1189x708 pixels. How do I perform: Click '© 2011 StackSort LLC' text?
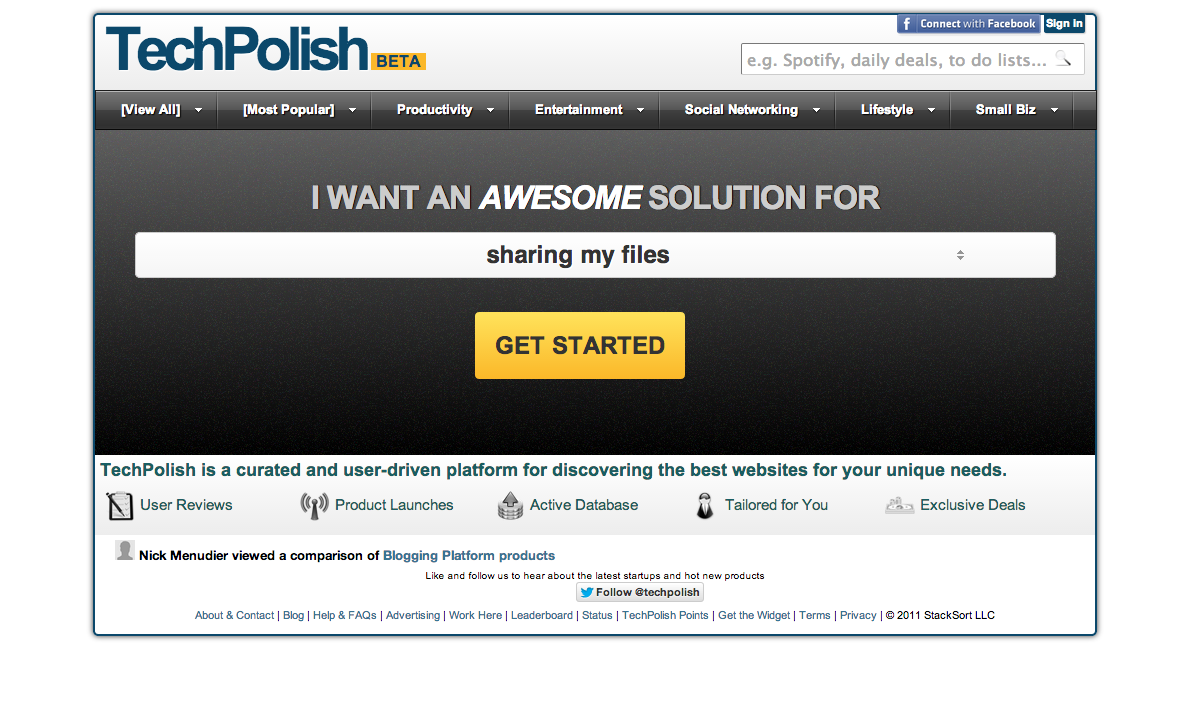click(940, 616)
